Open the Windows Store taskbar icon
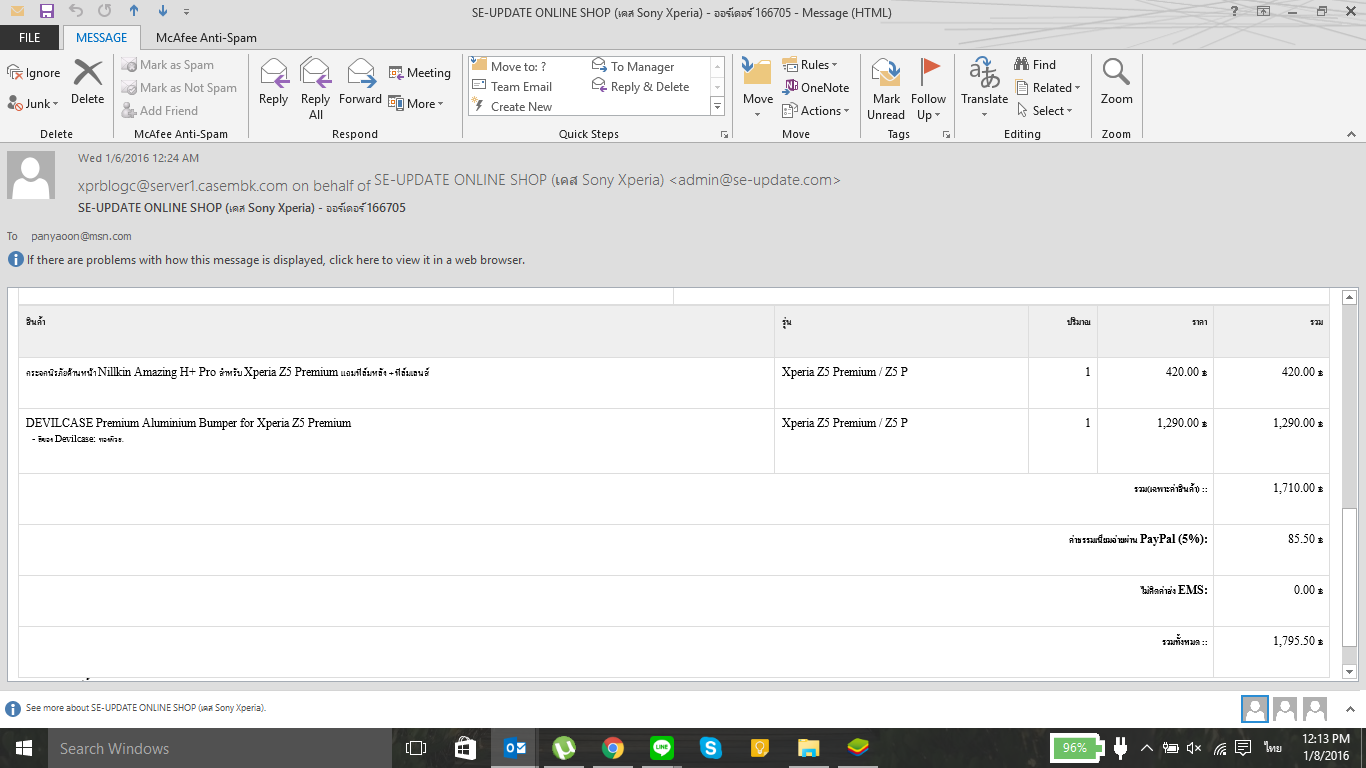1366x768 pixels. click(465, 748)
